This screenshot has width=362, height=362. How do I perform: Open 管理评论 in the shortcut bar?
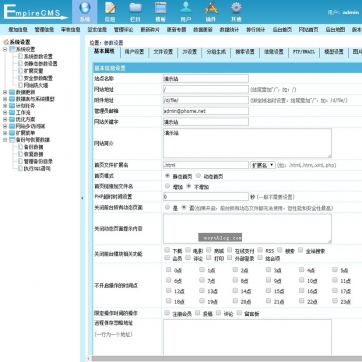click(x=123, y=30)
